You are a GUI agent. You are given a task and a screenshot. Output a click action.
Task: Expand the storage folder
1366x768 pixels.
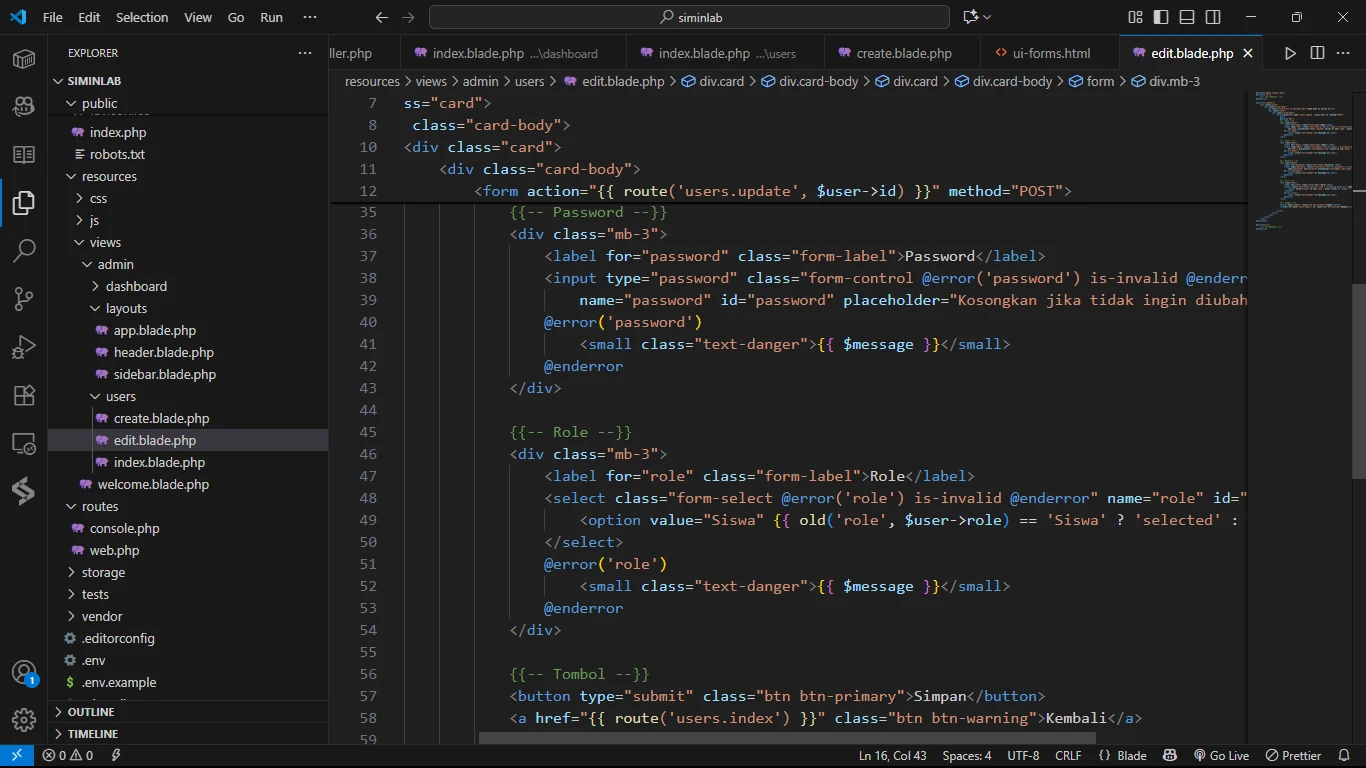103,572
